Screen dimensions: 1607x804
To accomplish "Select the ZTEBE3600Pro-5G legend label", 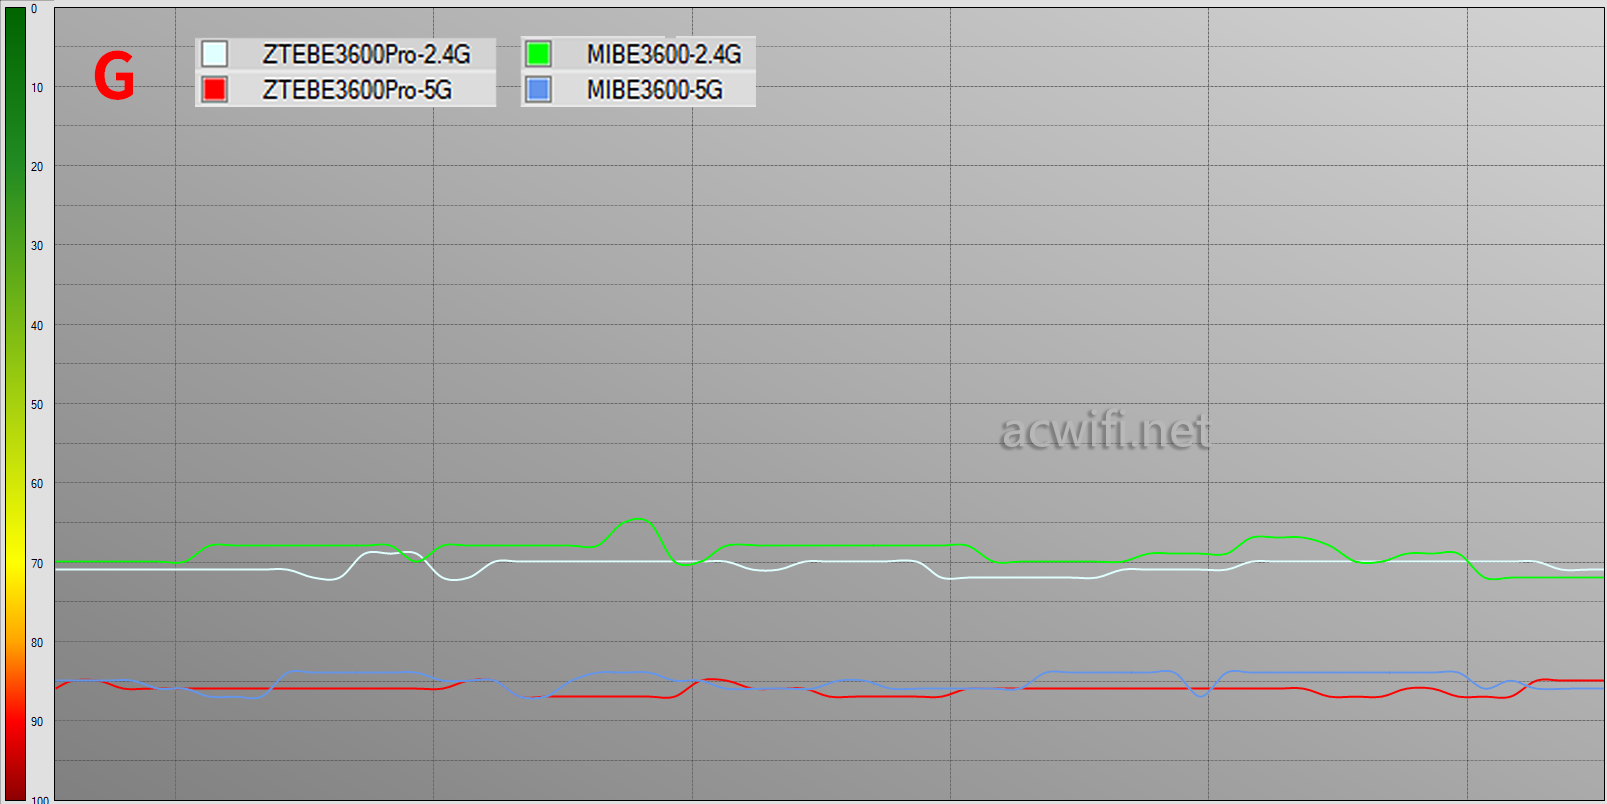I will (x=357, y=90).
